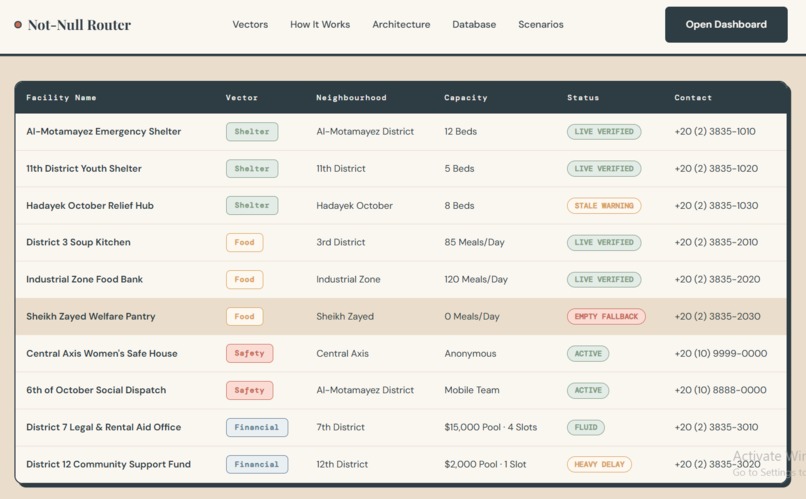This screenshot has width=806, height=499.
Task: Click phone number +20 (2) 3835-1020
Action: pyautogui.click(x=716, y=169)
